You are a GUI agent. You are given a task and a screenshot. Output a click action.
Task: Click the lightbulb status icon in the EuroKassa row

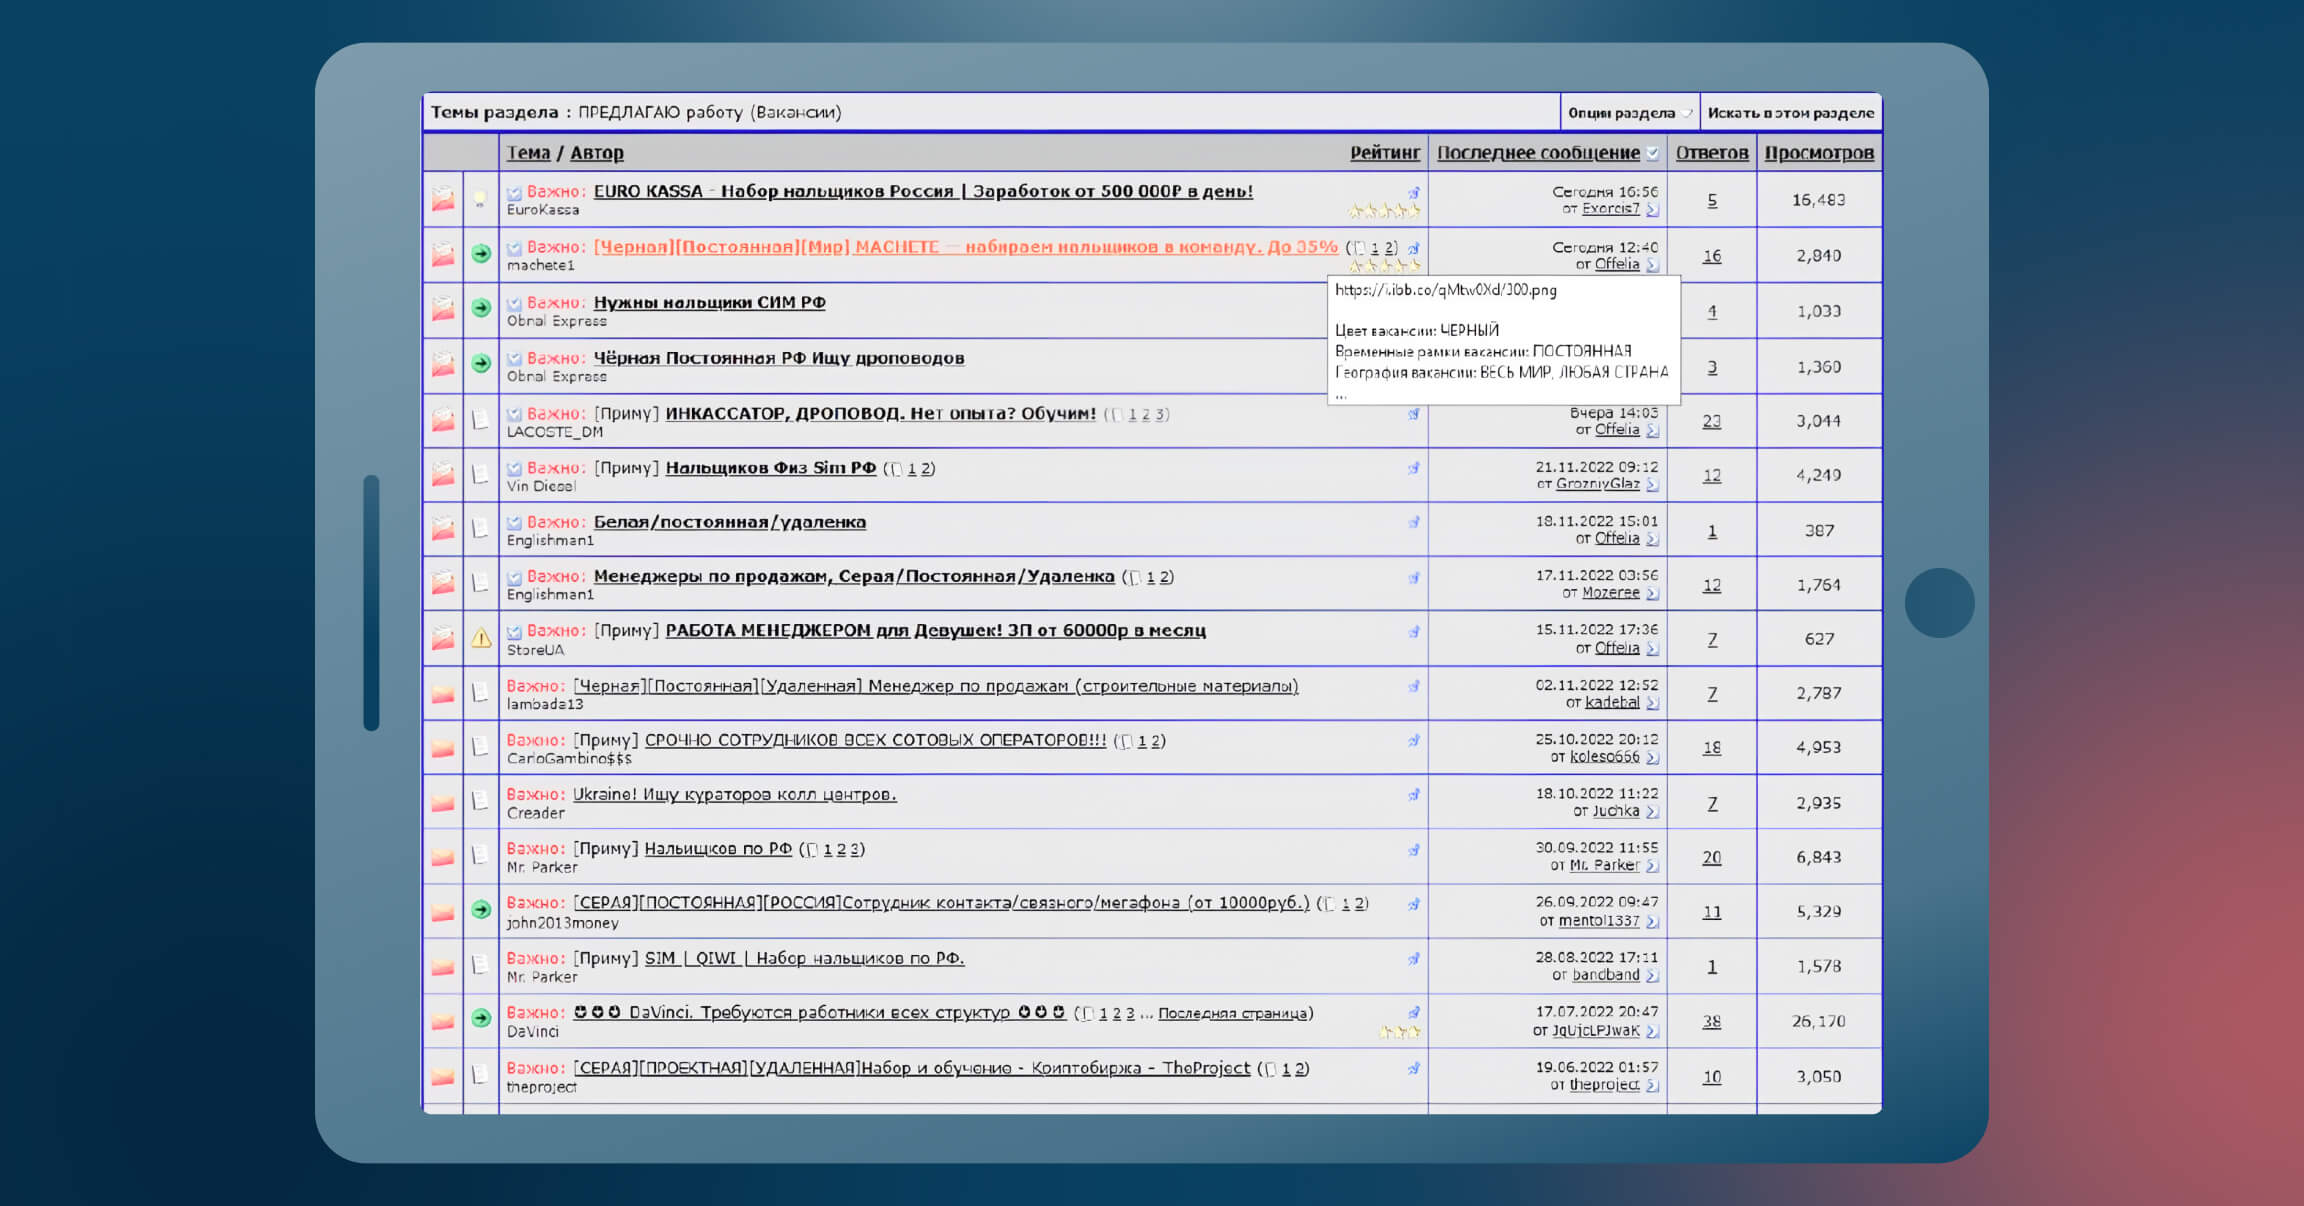coord(481,199)
